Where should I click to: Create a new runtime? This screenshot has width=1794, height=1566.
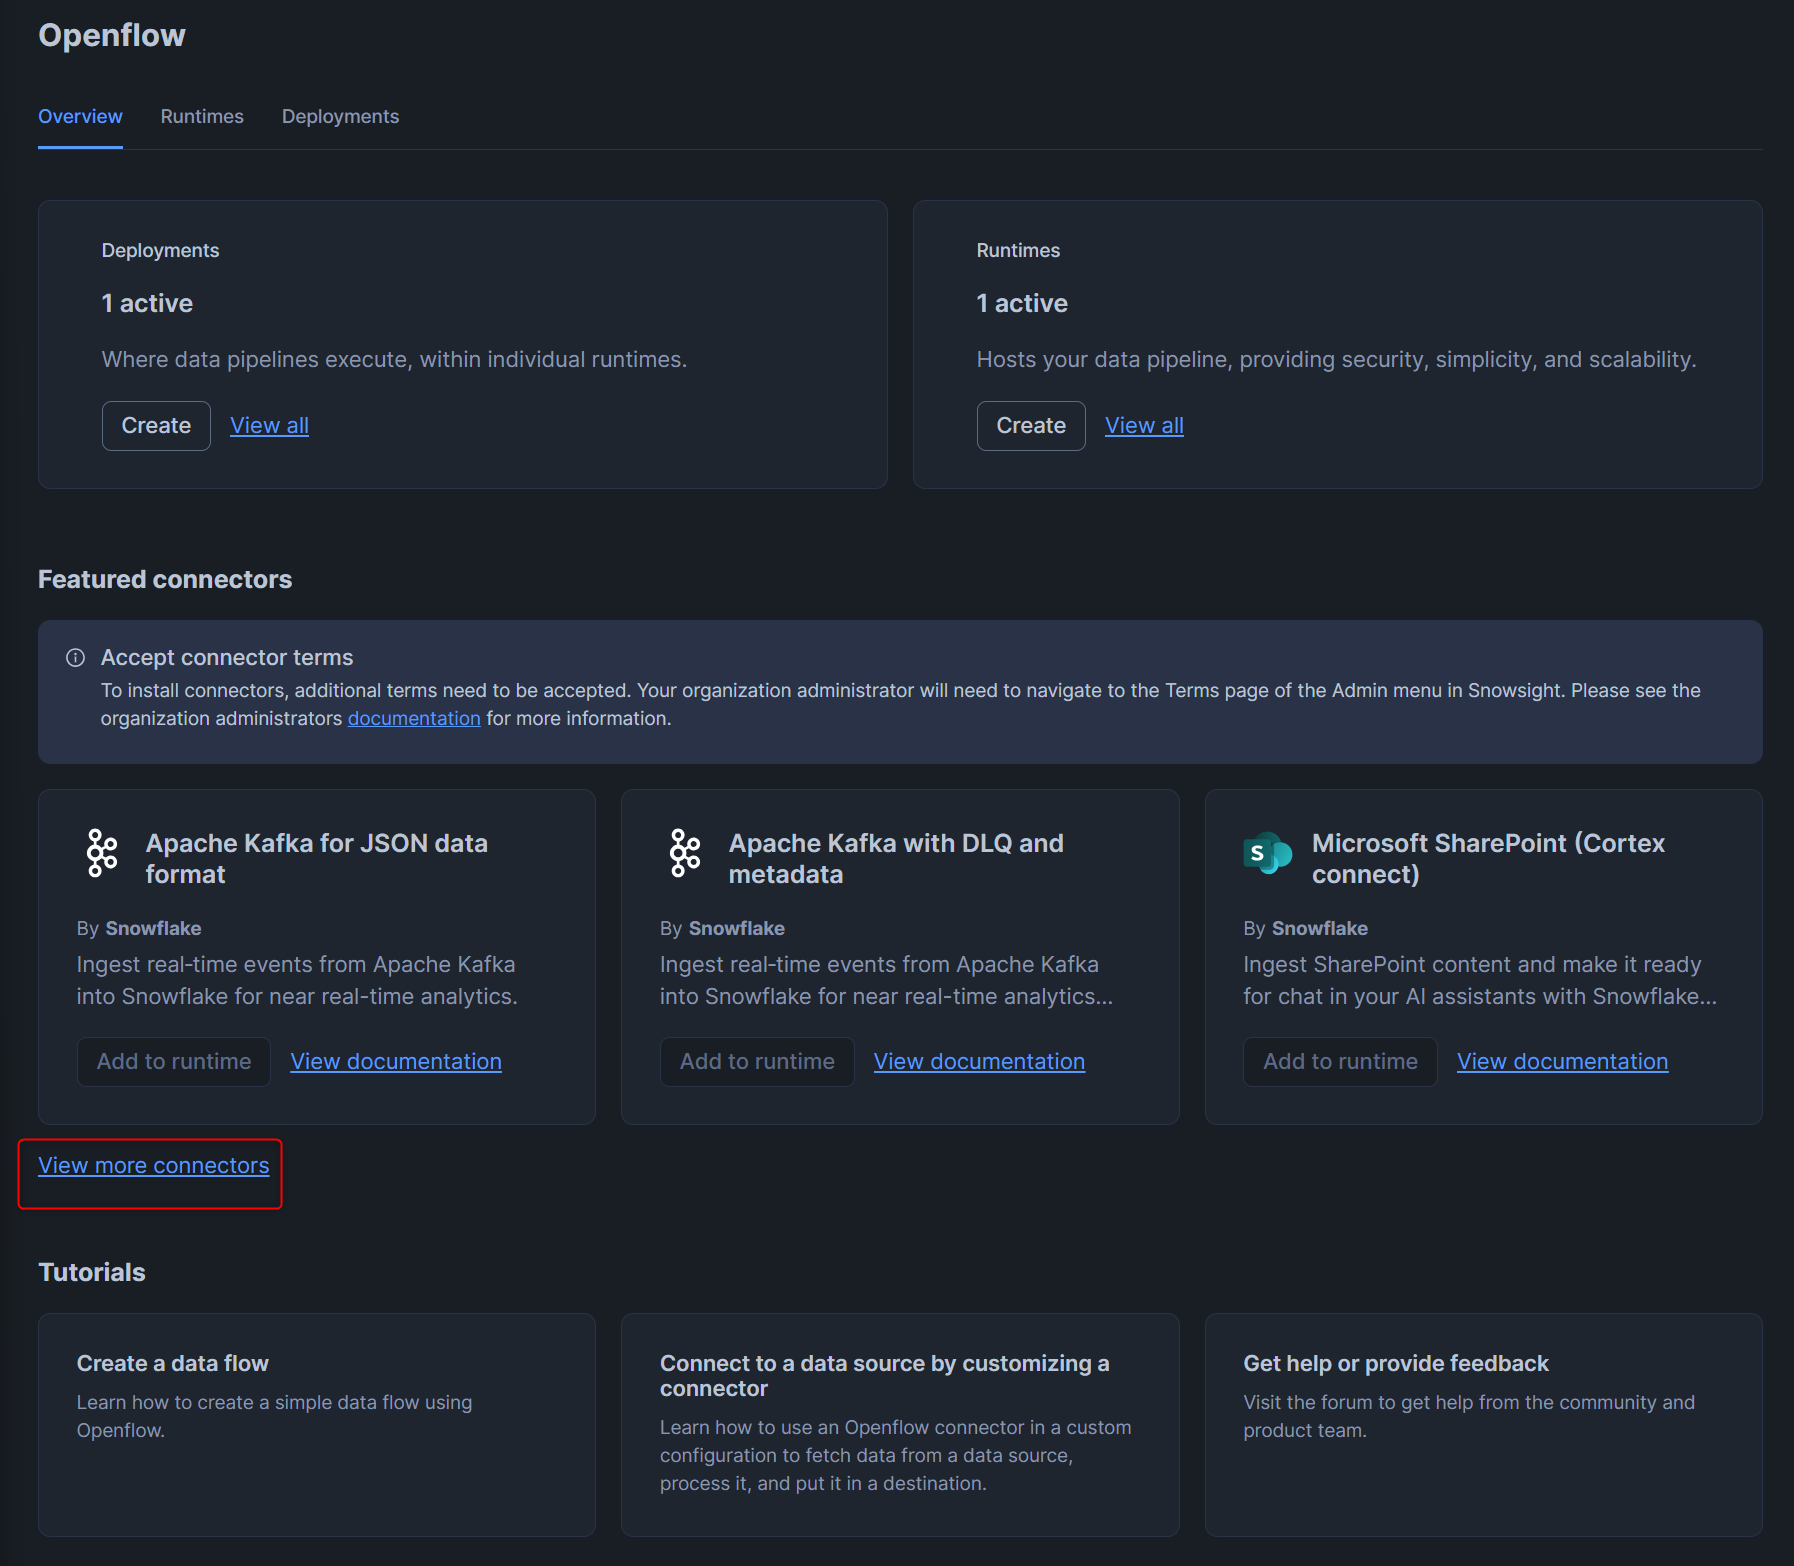point(1030,426)
